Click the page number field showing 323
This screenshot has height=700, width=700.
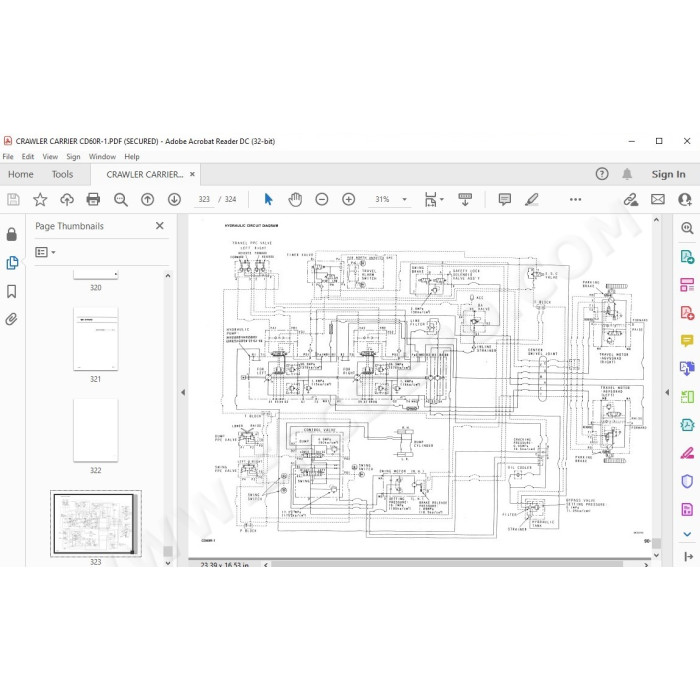pos(204,199)
